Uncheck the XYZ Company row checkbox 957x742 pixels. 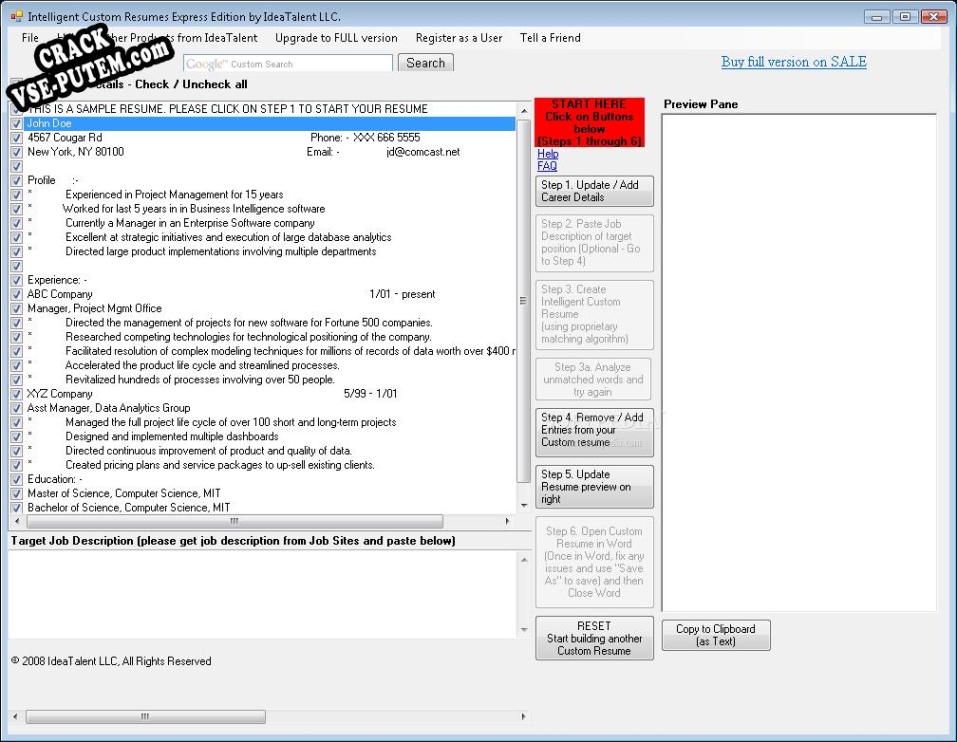16,394
